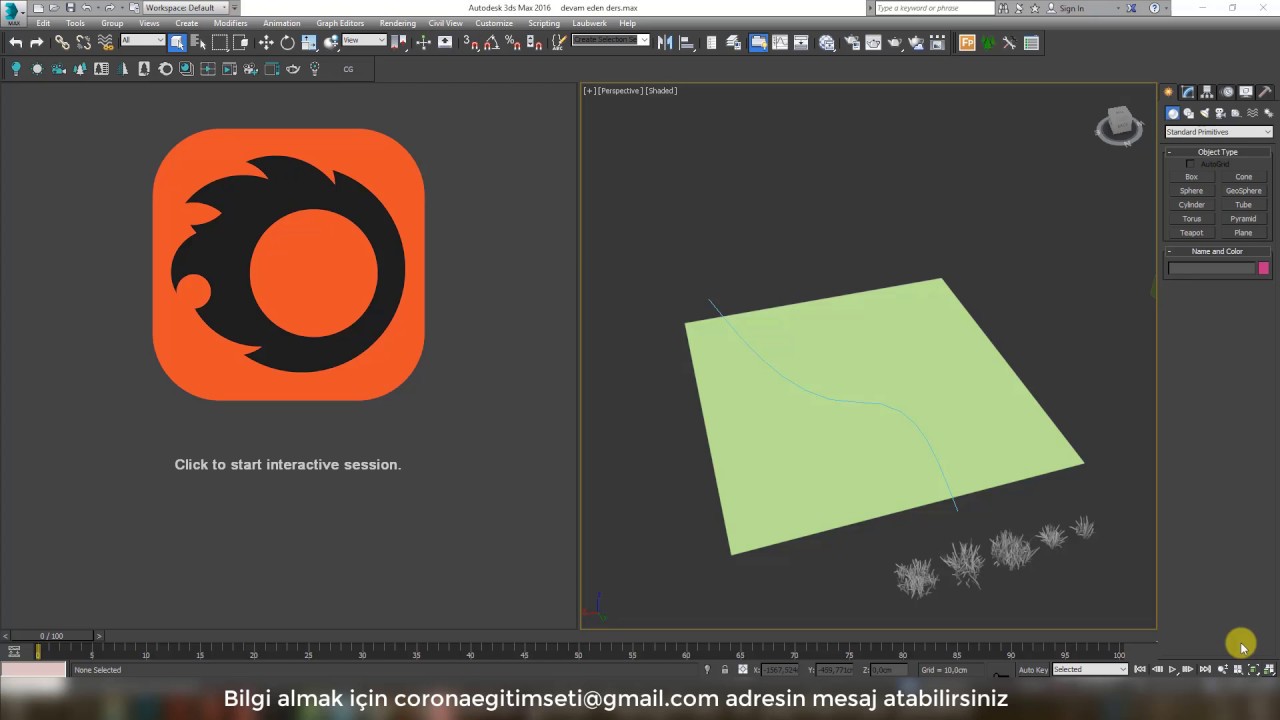Click the time slider 0 / 100 handle
The width and height of the screenshot is (1280, 720).
click(51, 636)
